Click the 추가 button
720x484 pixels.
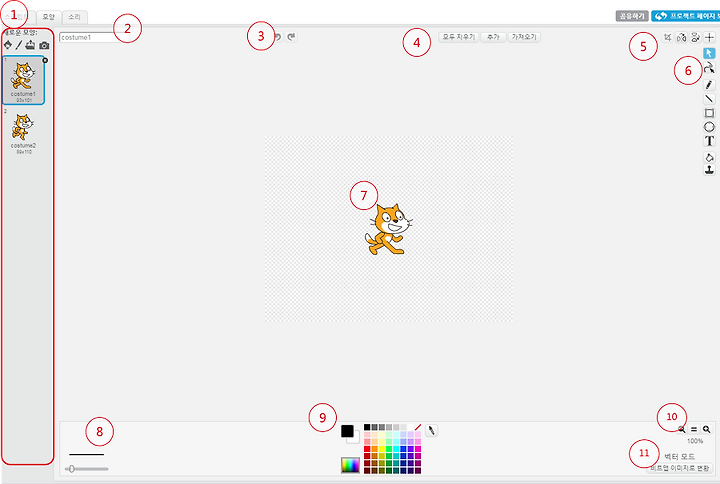pyautogui.click(x=493, y=37)
